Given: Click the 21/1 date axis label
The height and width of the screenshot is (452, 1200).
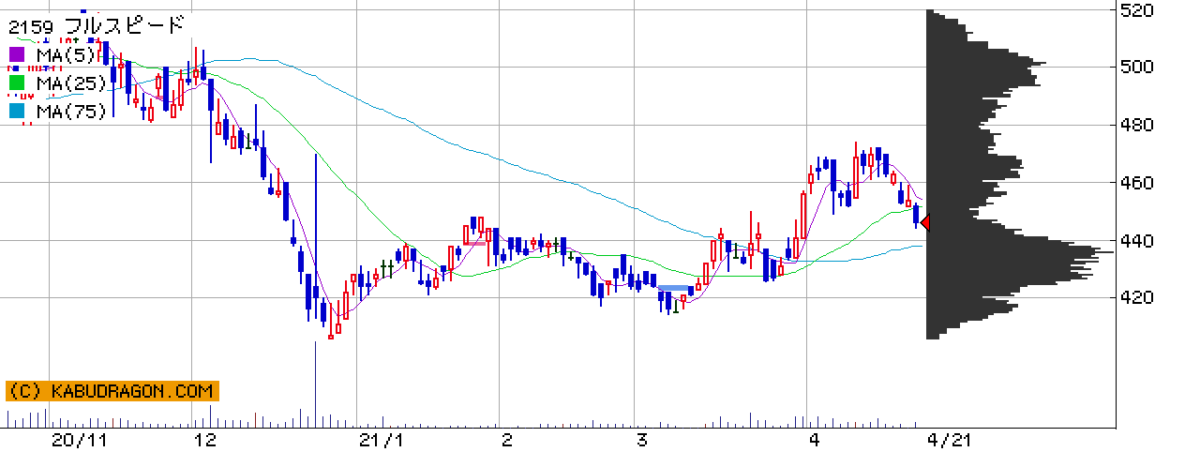Looking at the screenshot, I should coord(382,440).
